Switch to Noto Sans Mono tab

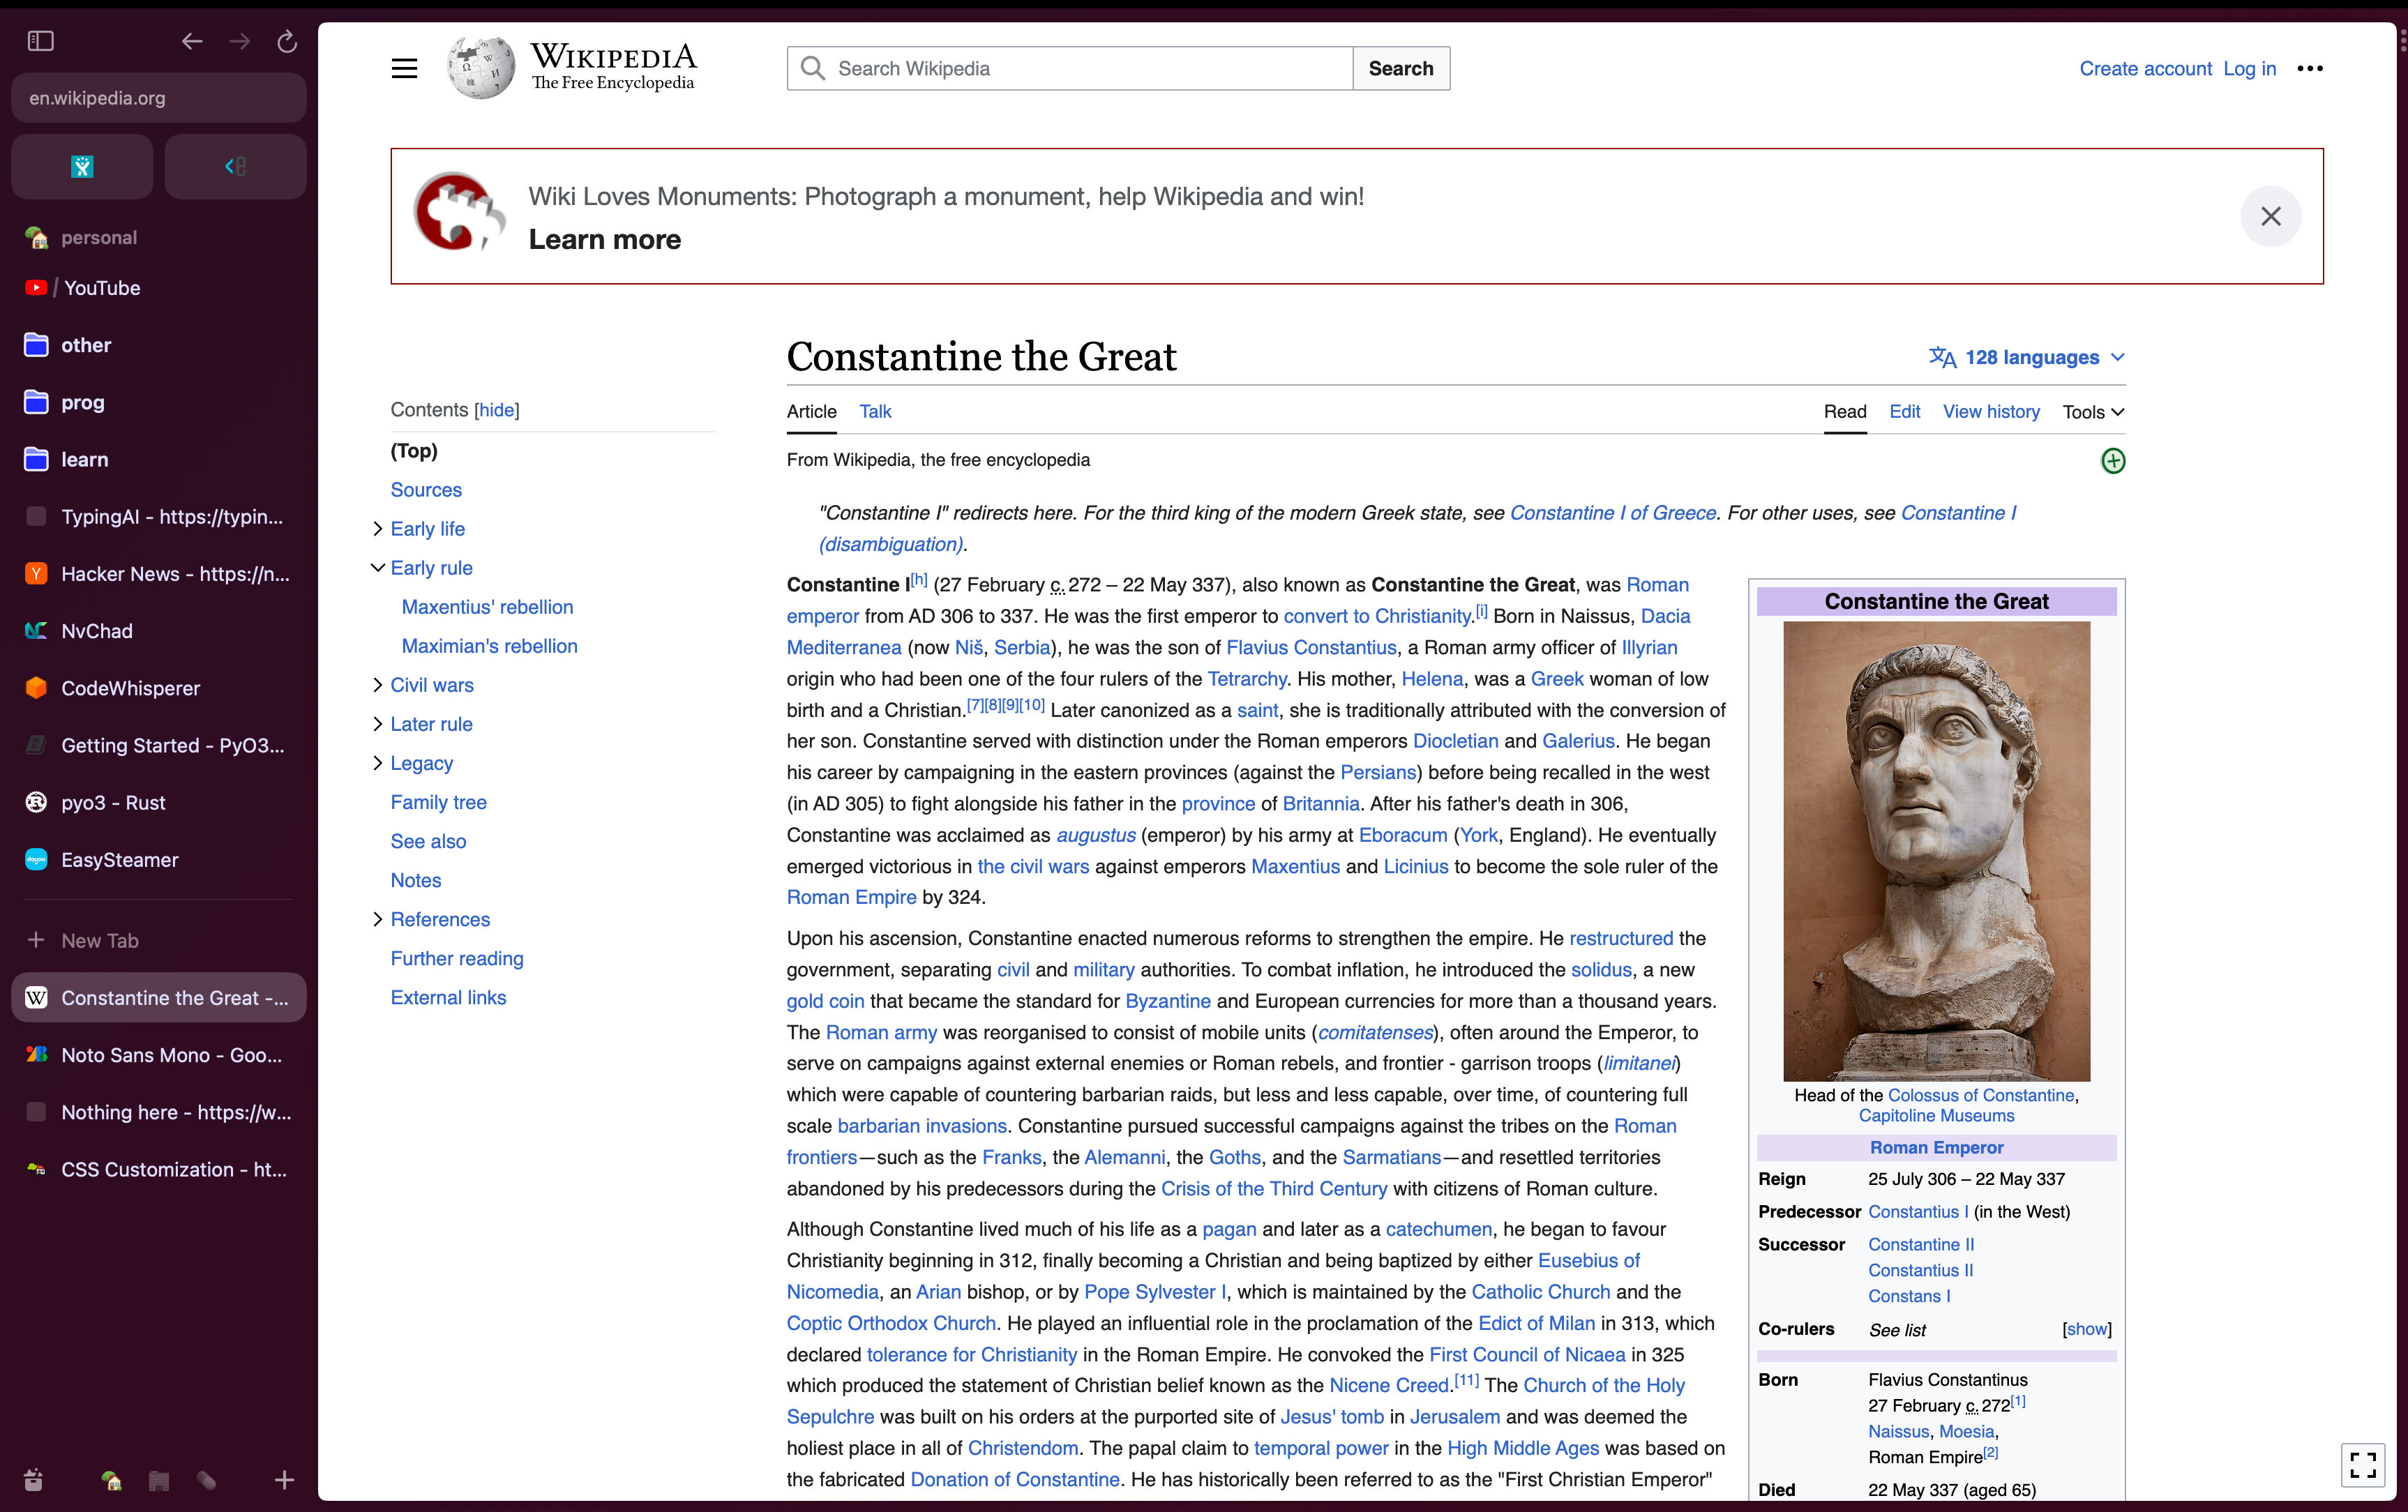click(159, 1055)
